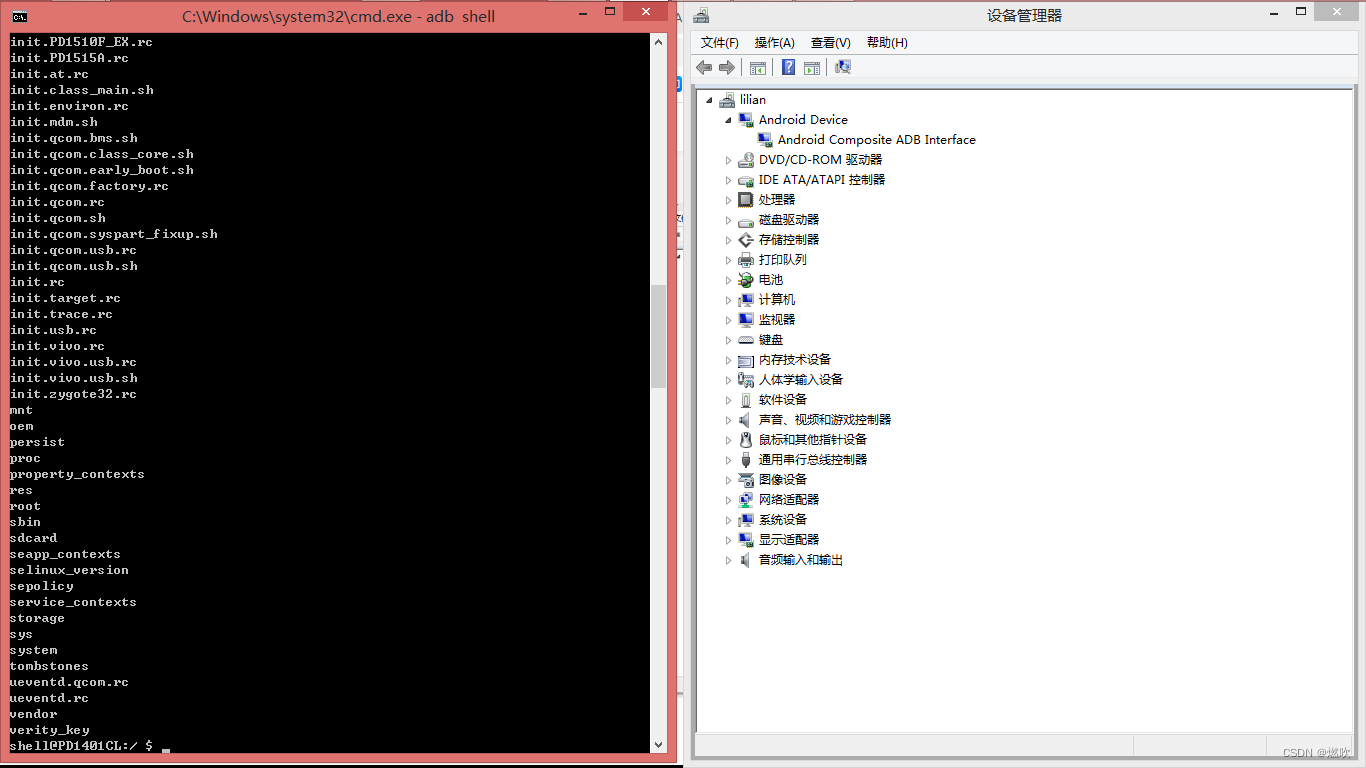Click the tombstones line in cmd

pyautogui.click(x=49, y=666)
